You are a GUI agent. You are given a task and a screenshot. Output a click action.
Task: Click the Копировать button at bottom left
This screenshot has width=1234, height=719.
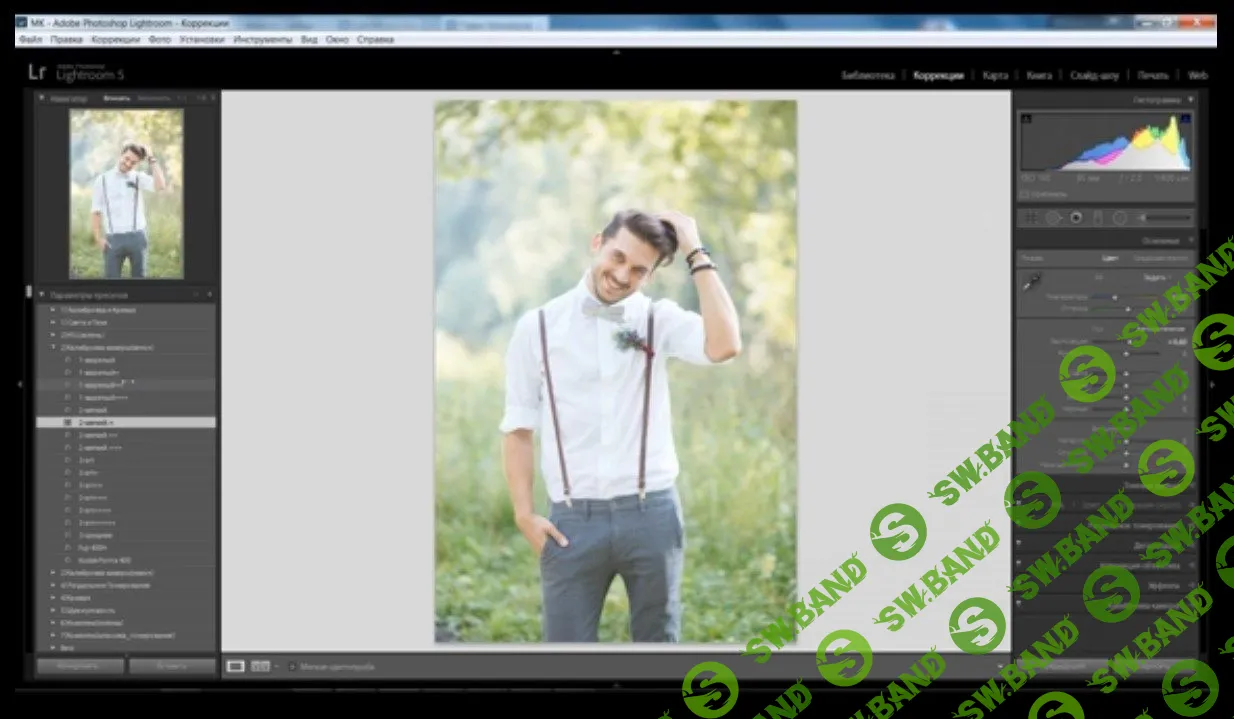80,665
